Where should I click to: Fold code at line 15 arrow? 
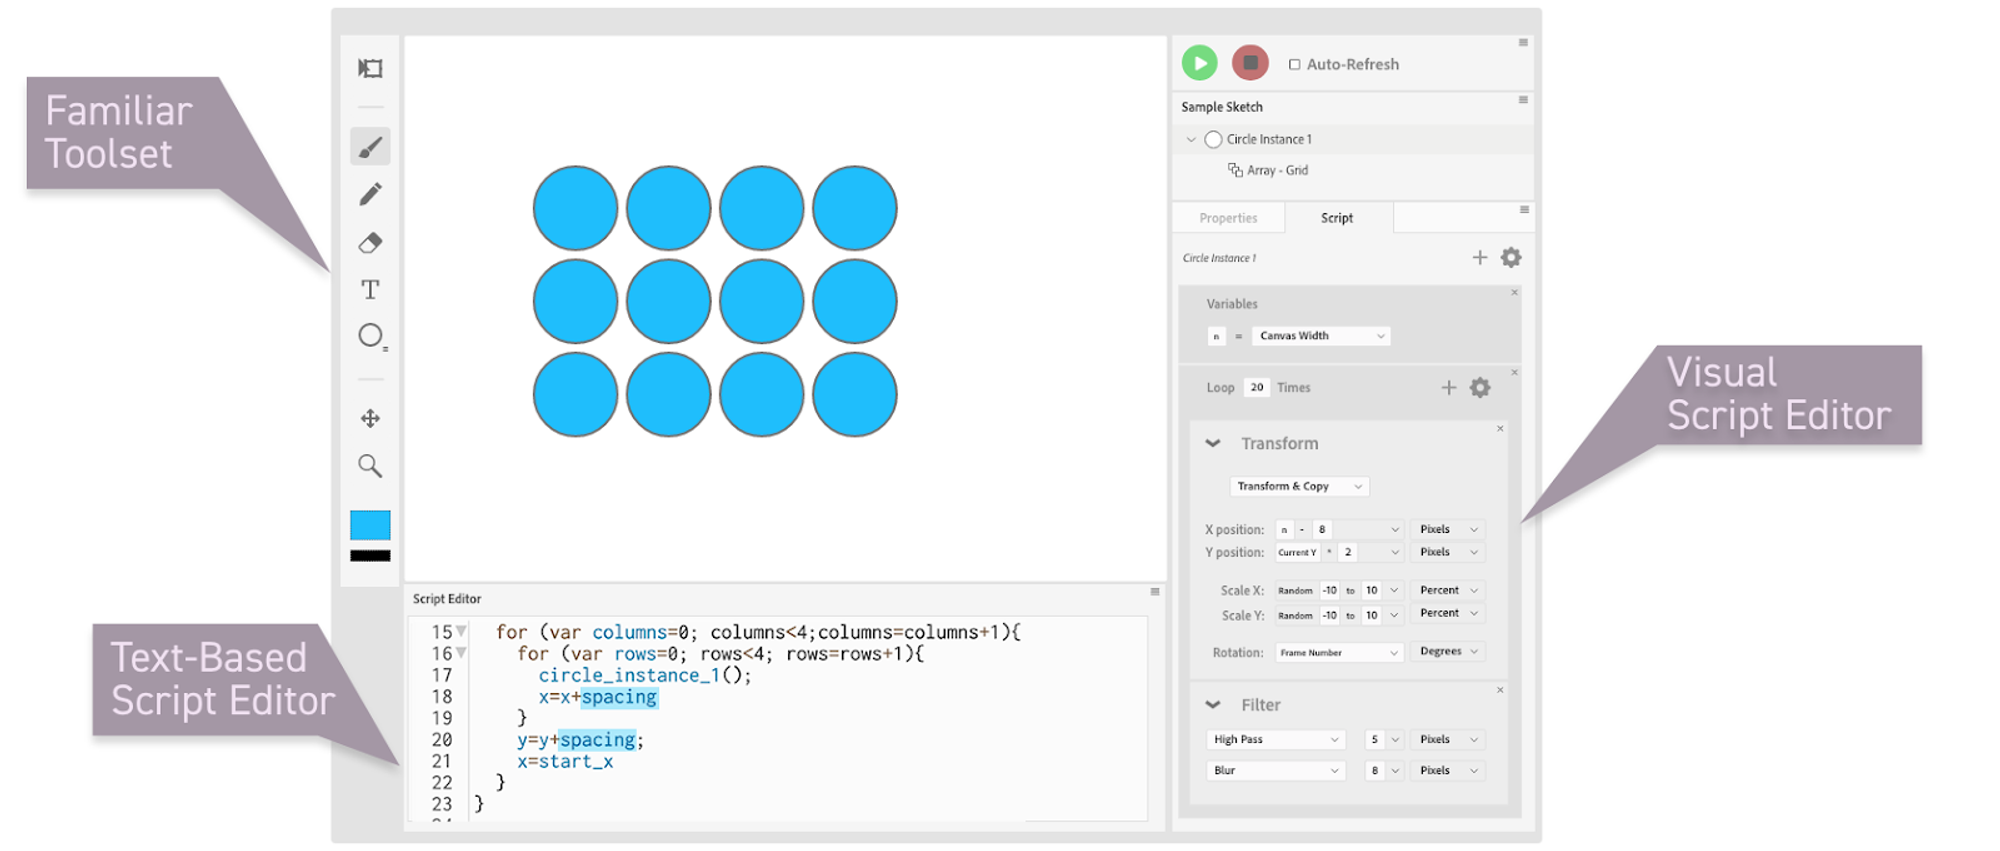pyautogui.click(x=461, y=632)
